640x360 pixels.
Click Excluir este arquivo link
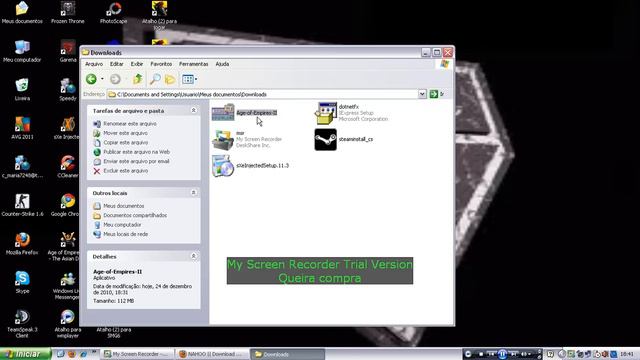pyautogui.click(x=126, y=171)
